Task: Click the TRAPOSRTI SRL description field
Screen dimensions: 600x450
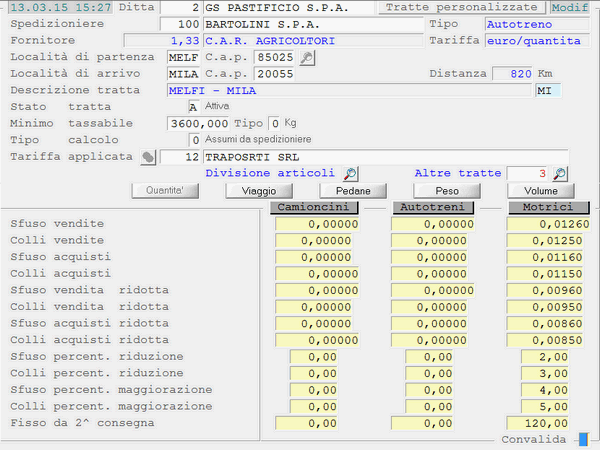Action: 386,157
